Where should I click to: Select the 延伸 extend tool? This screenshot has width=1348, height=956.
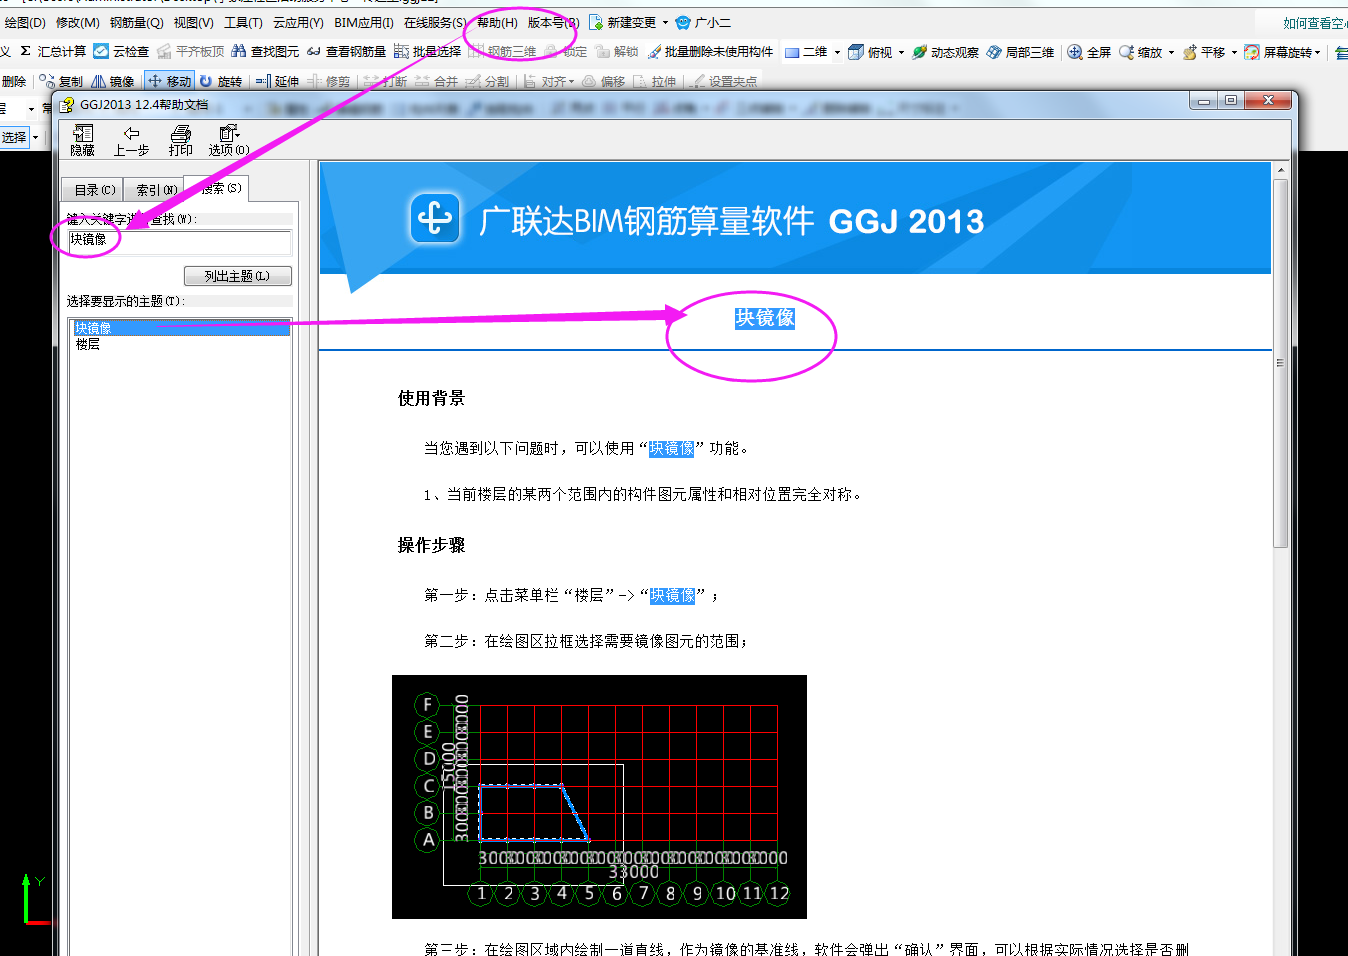277,81
